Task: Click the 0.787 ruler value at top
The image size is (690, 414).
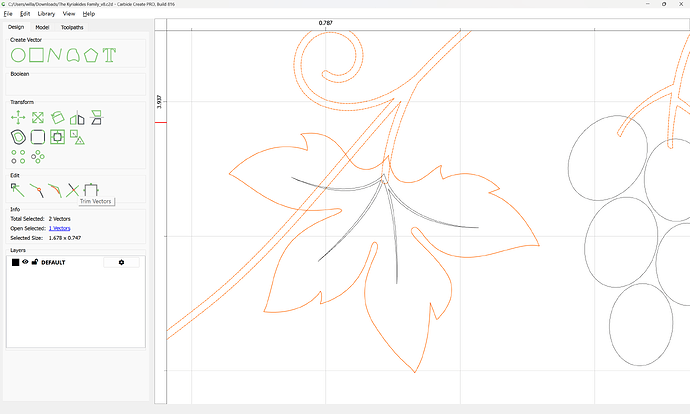Action: tap(326, 23)
